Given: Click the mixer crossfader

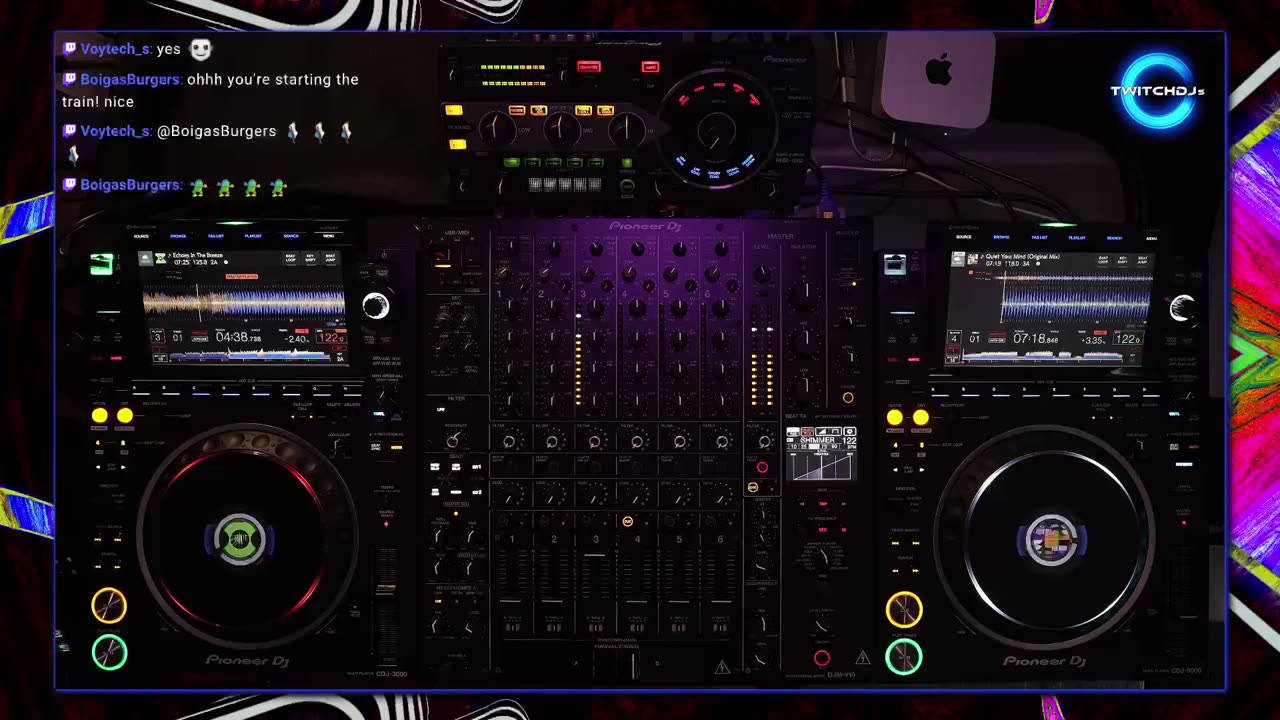Looking at the screenshot, I should (631, 664).
